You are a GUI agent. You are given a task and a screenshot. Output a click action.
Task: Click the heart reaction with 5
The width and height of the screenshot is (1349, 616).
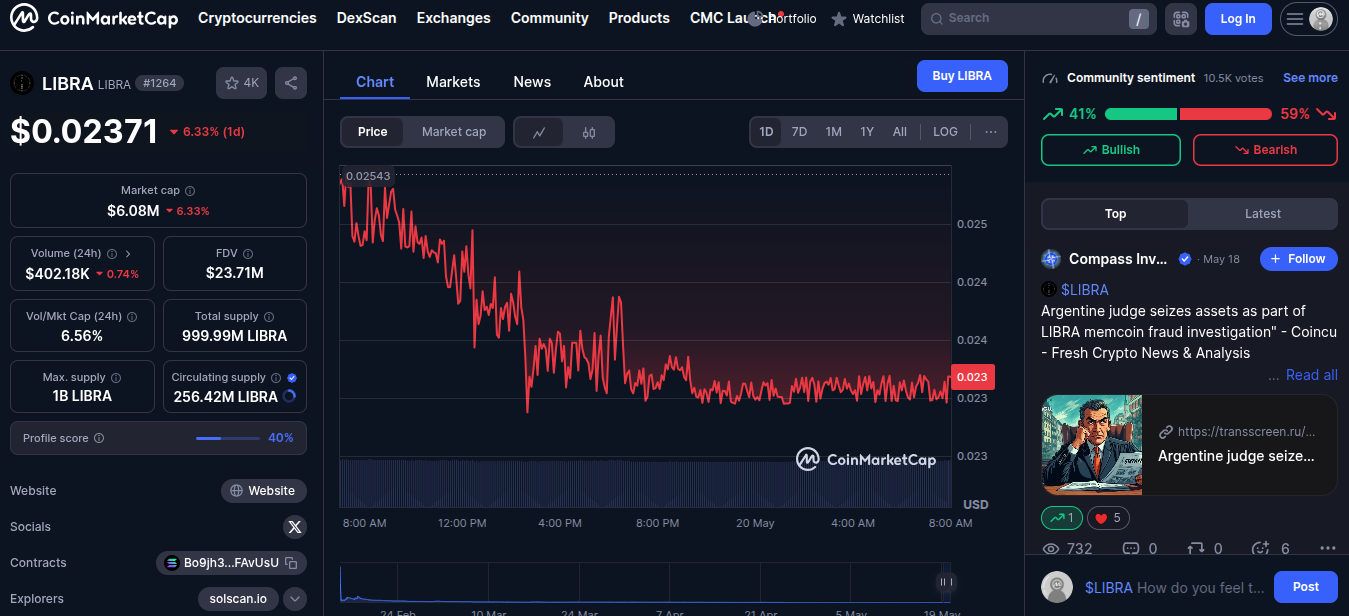coord(1109,518)
